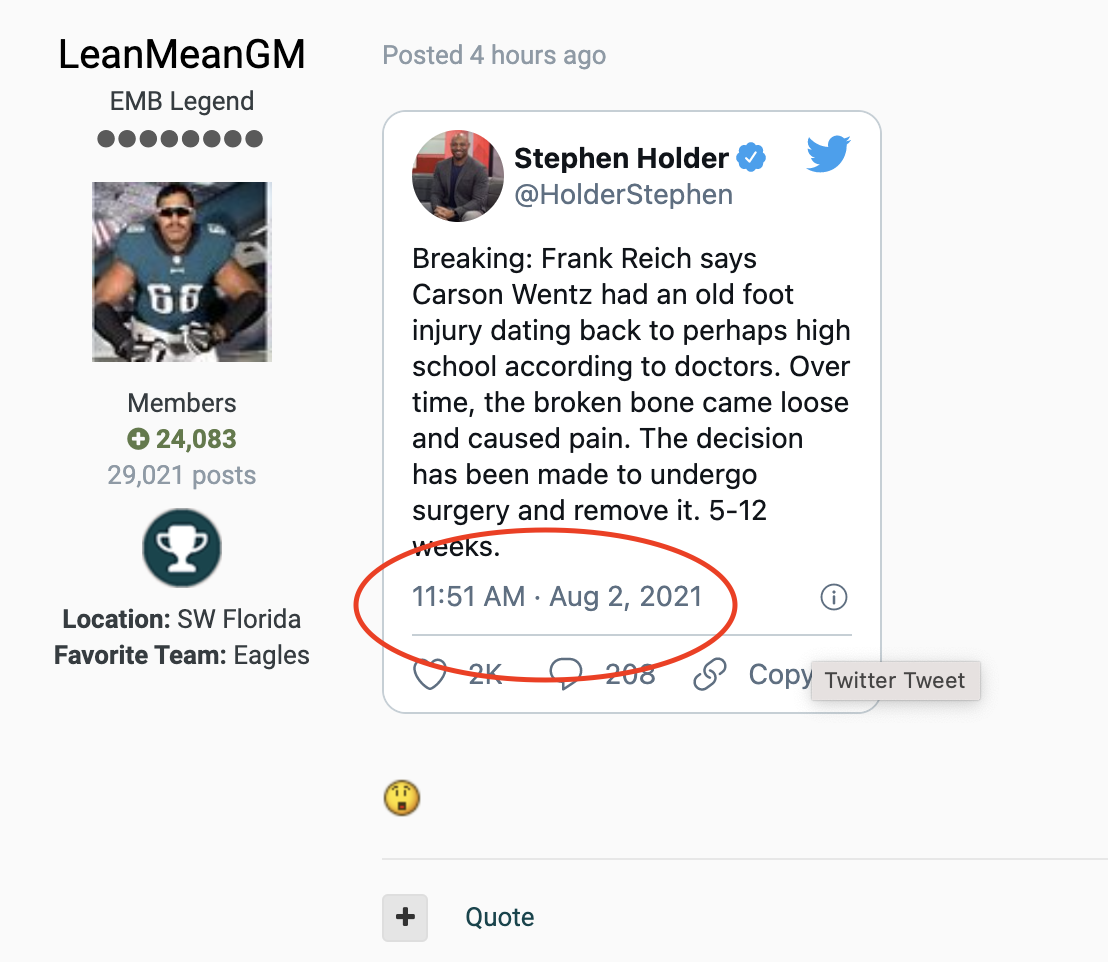Toggle multiquote with the plus button
Screen dimensions: 1108x962
pos(405,917)
